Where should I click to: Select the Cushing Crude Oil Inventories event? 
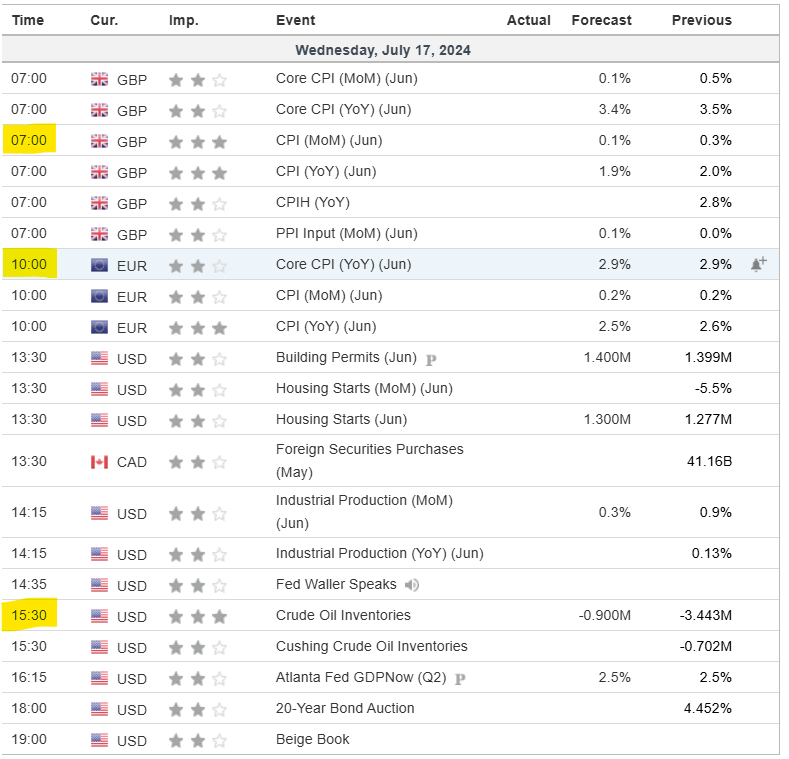[x=371, y=647]
